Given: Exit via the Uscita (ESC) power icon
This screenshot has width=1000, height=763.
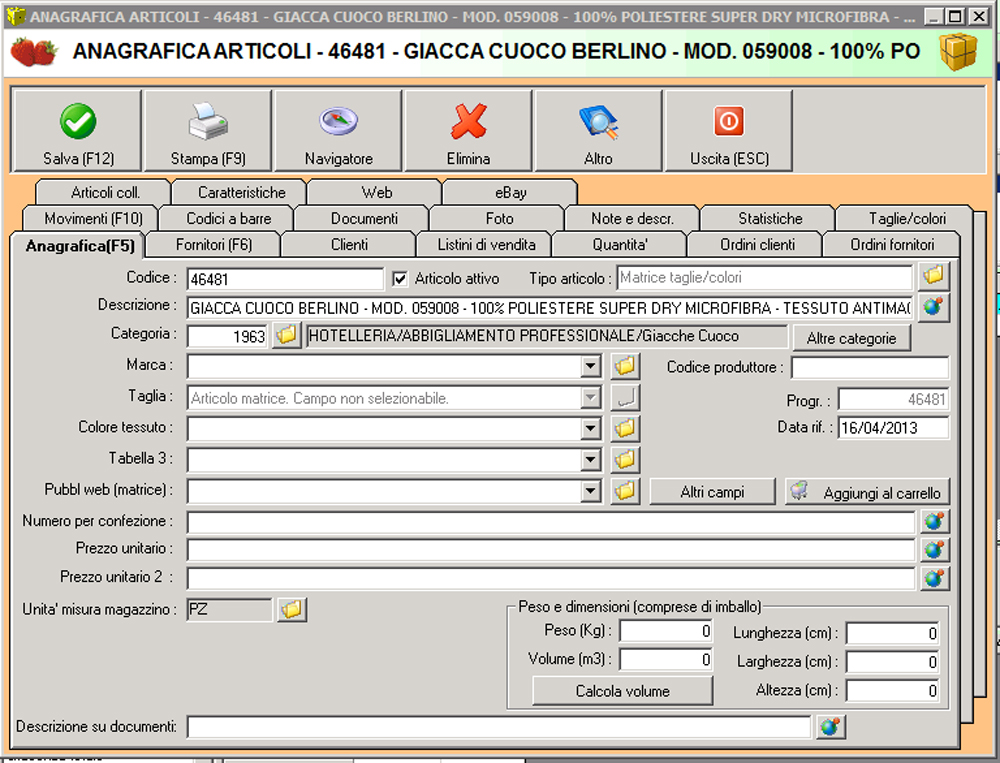Looking at the screenshot, I should click(x=728, y=122).
